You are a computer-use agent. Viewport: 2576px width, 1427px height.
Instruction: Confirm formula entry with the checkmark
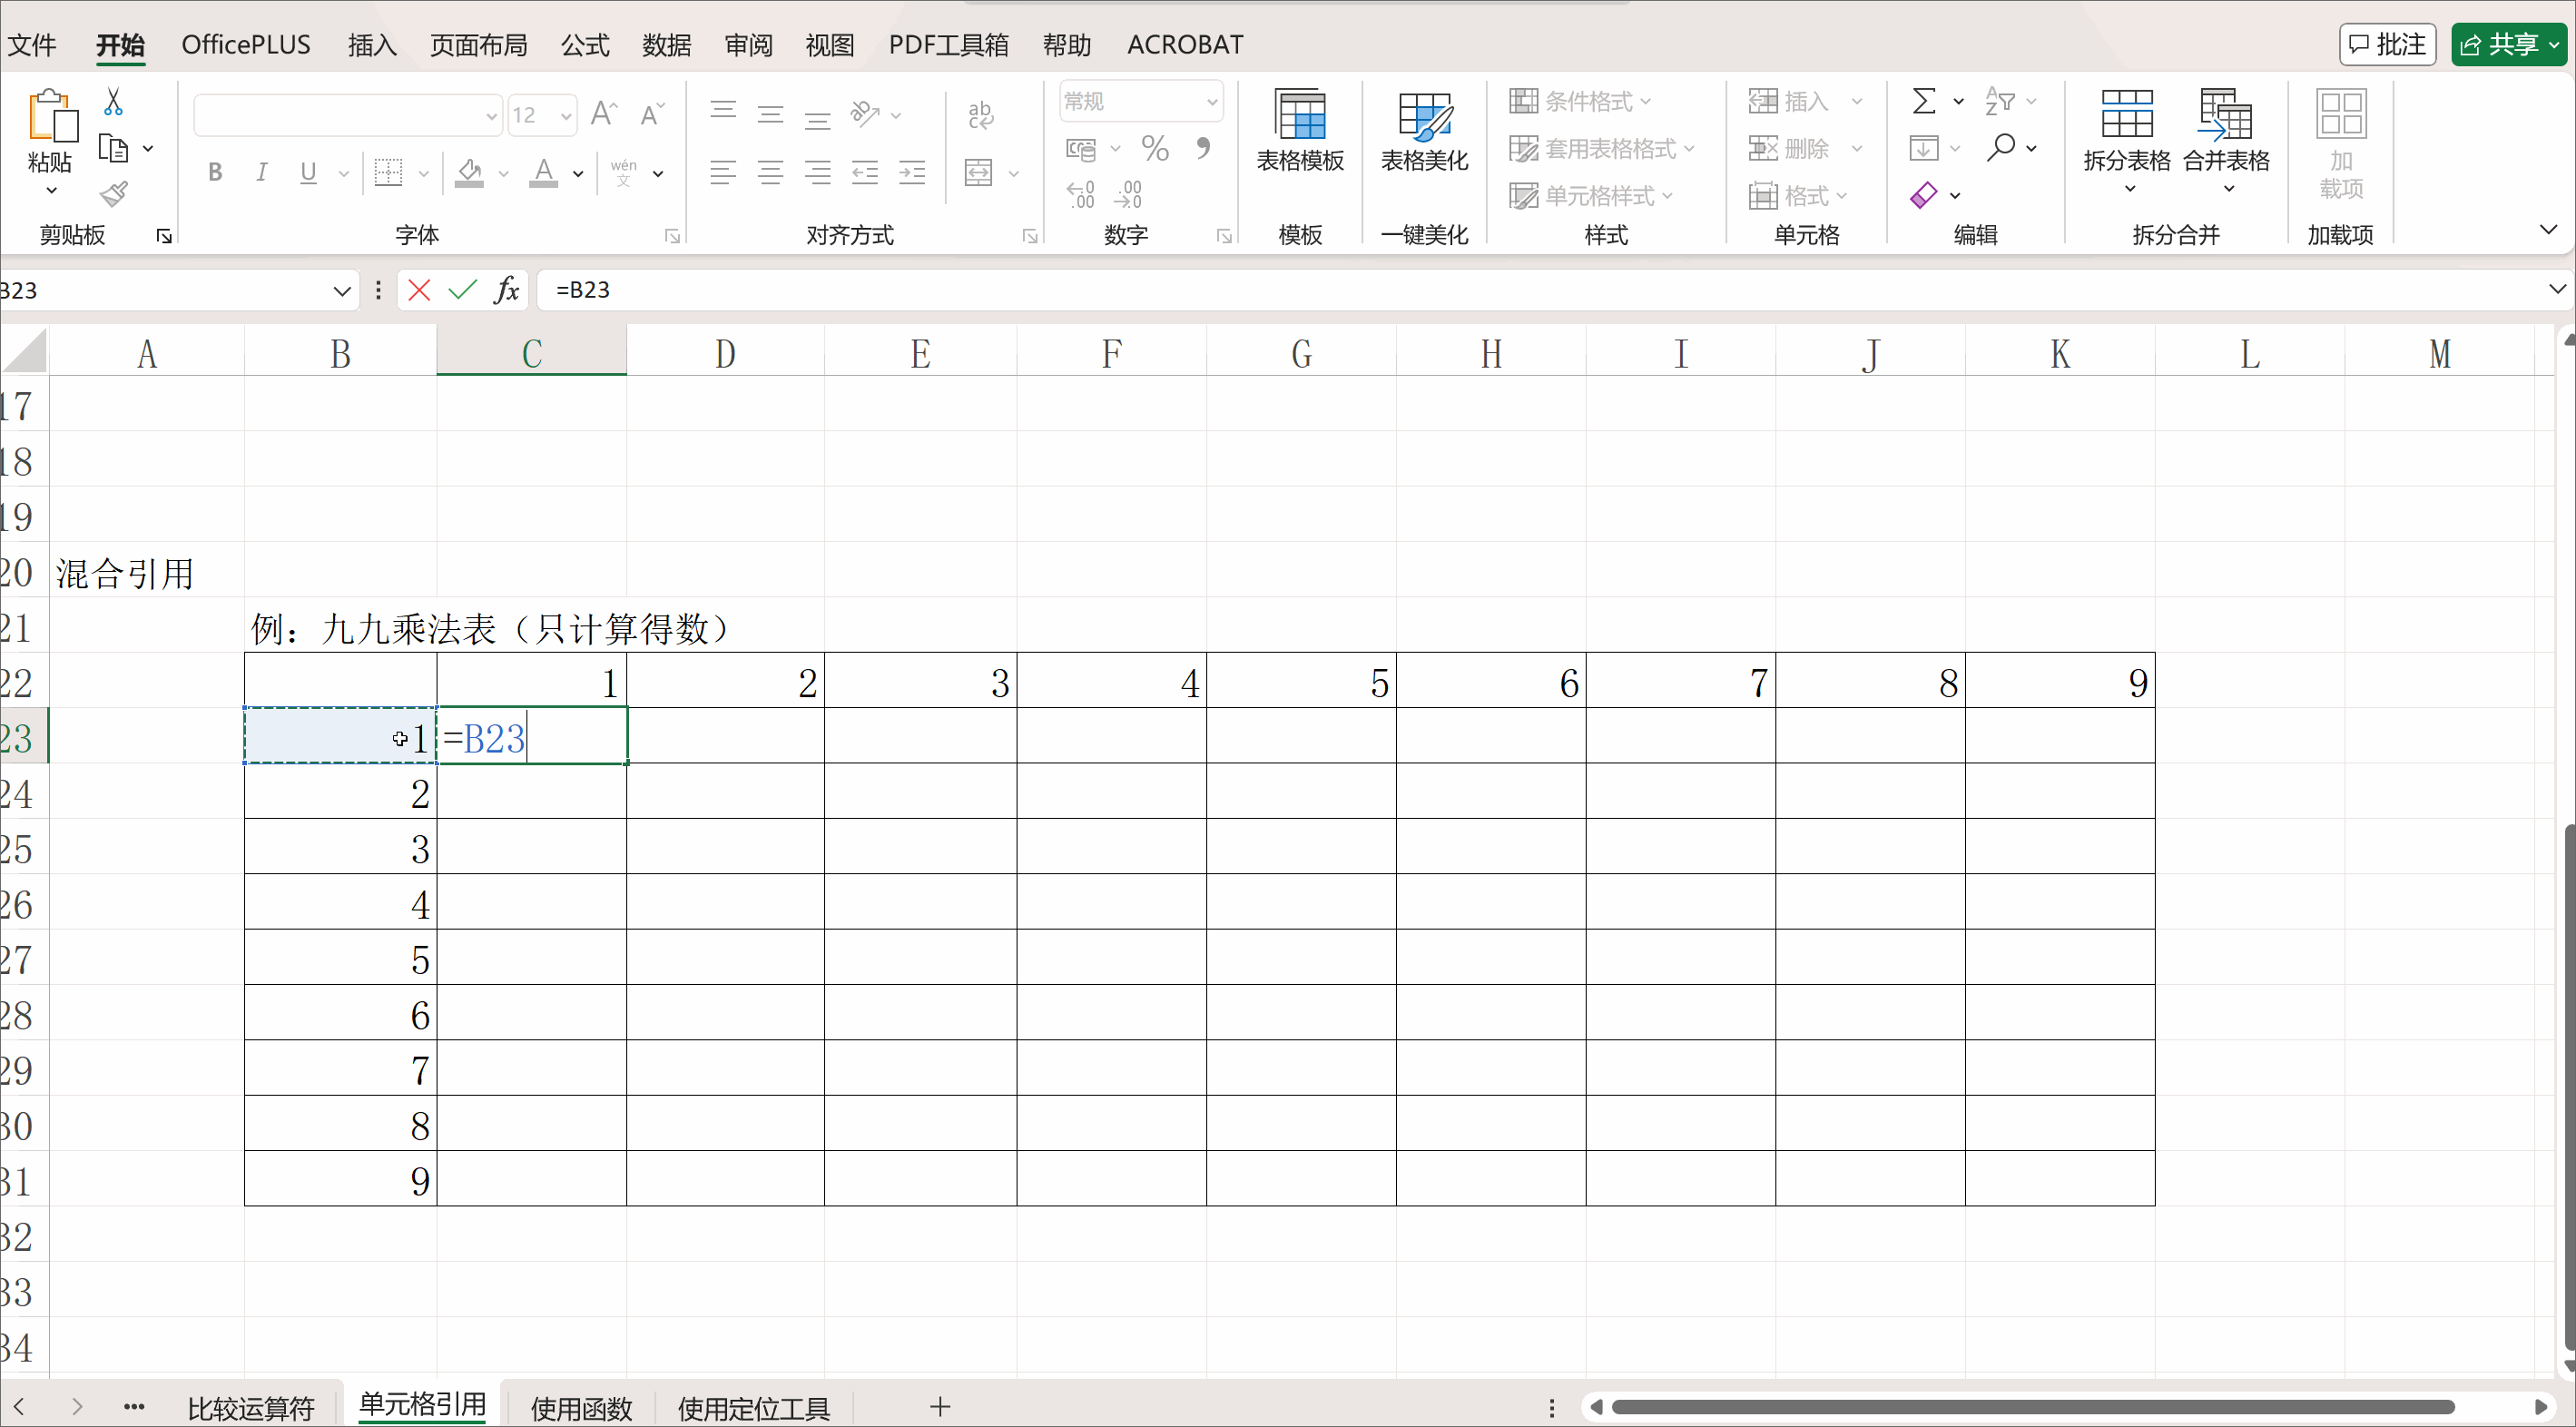[461, 290]
